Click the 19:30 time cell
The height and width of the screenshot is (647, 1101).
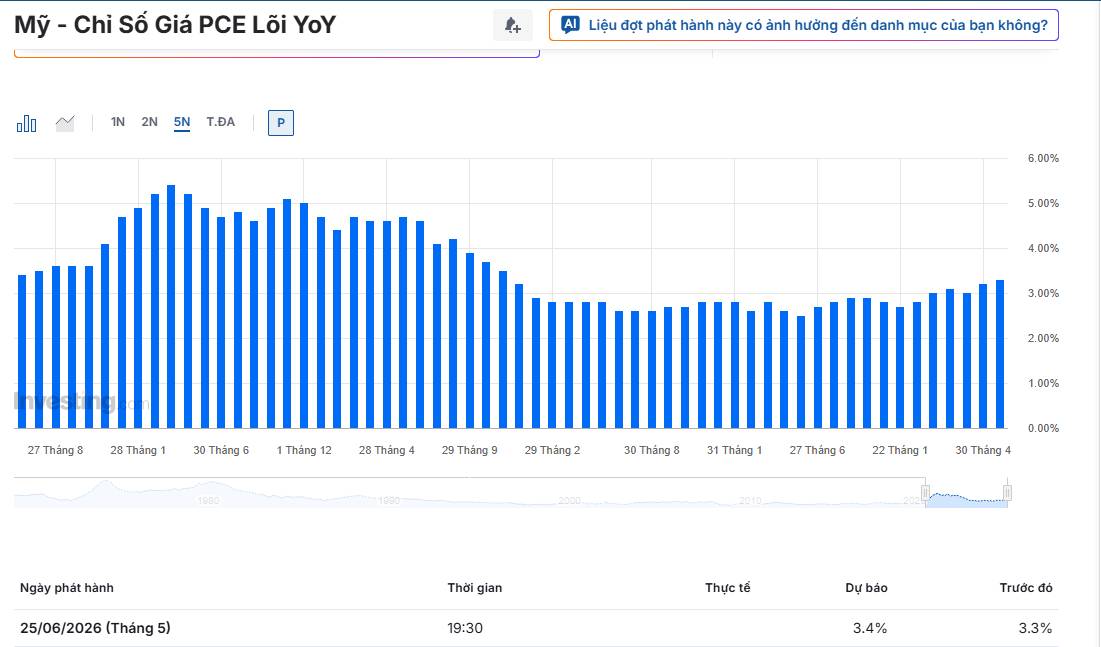(x=465, y=628)
